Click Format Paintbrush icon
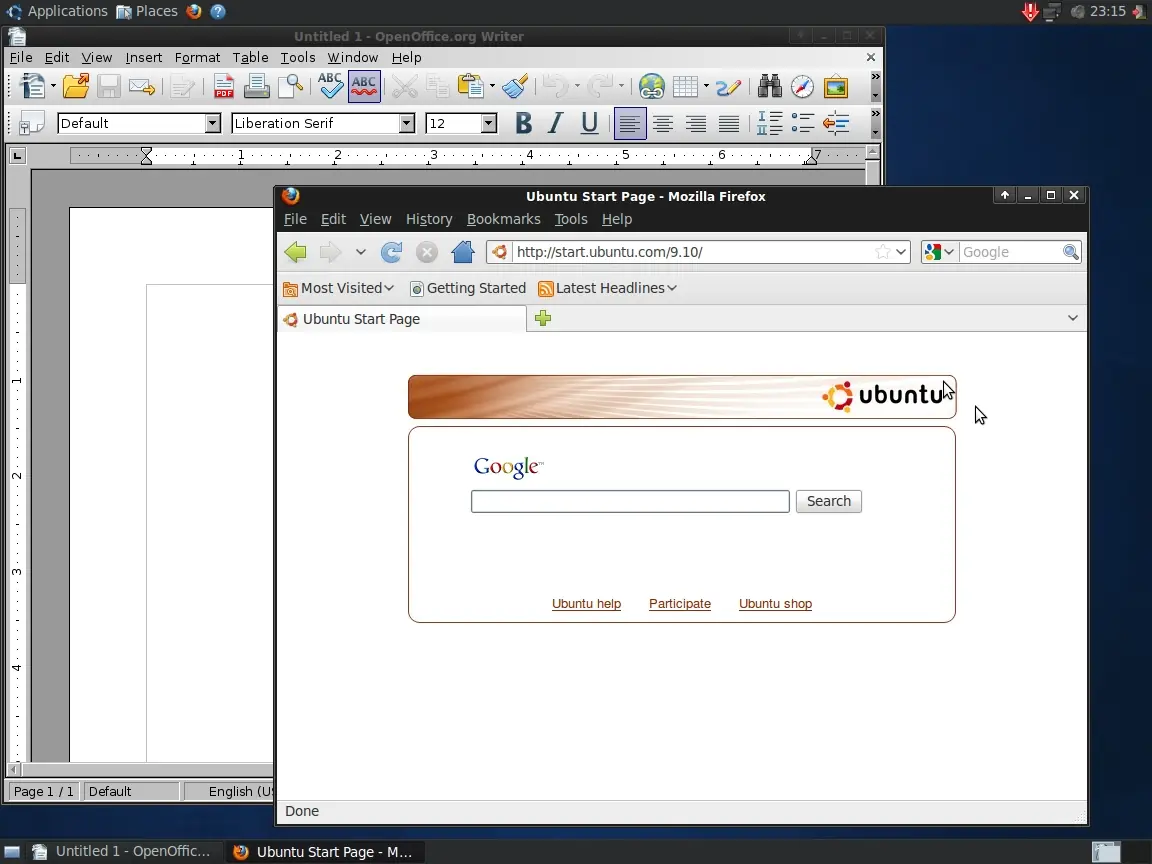Image resolution: width=1152 pixels, height=864 pixels. [x=514, y=87]
